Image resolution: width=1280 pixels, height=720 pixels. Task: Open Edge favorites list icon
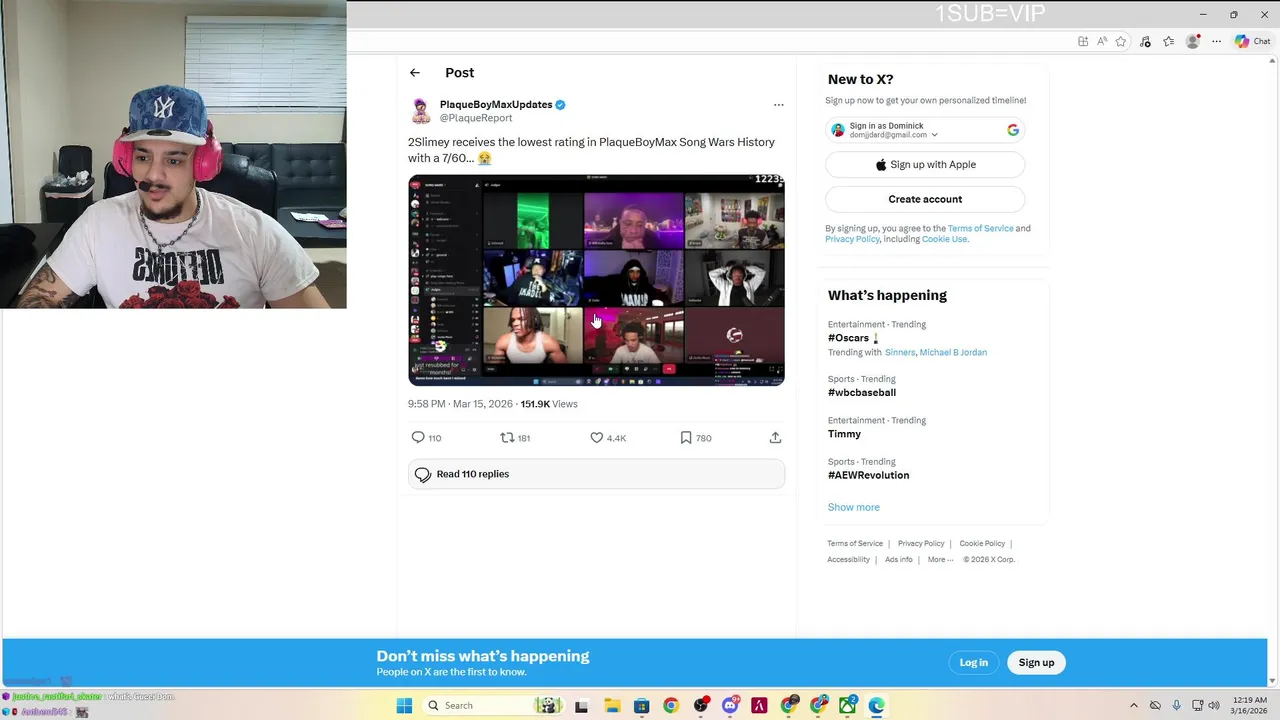pyautogui.click(x=1168, y=41)
